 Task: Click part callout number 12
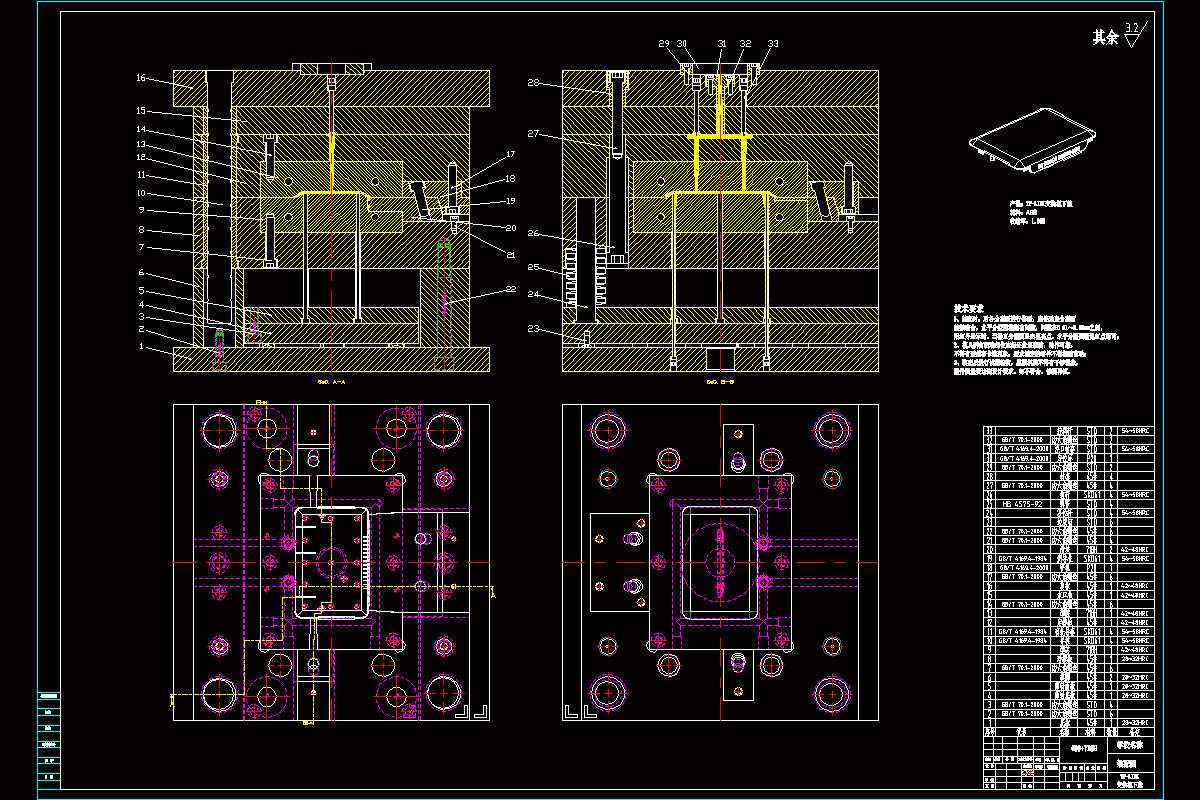[x=141, y=157]
